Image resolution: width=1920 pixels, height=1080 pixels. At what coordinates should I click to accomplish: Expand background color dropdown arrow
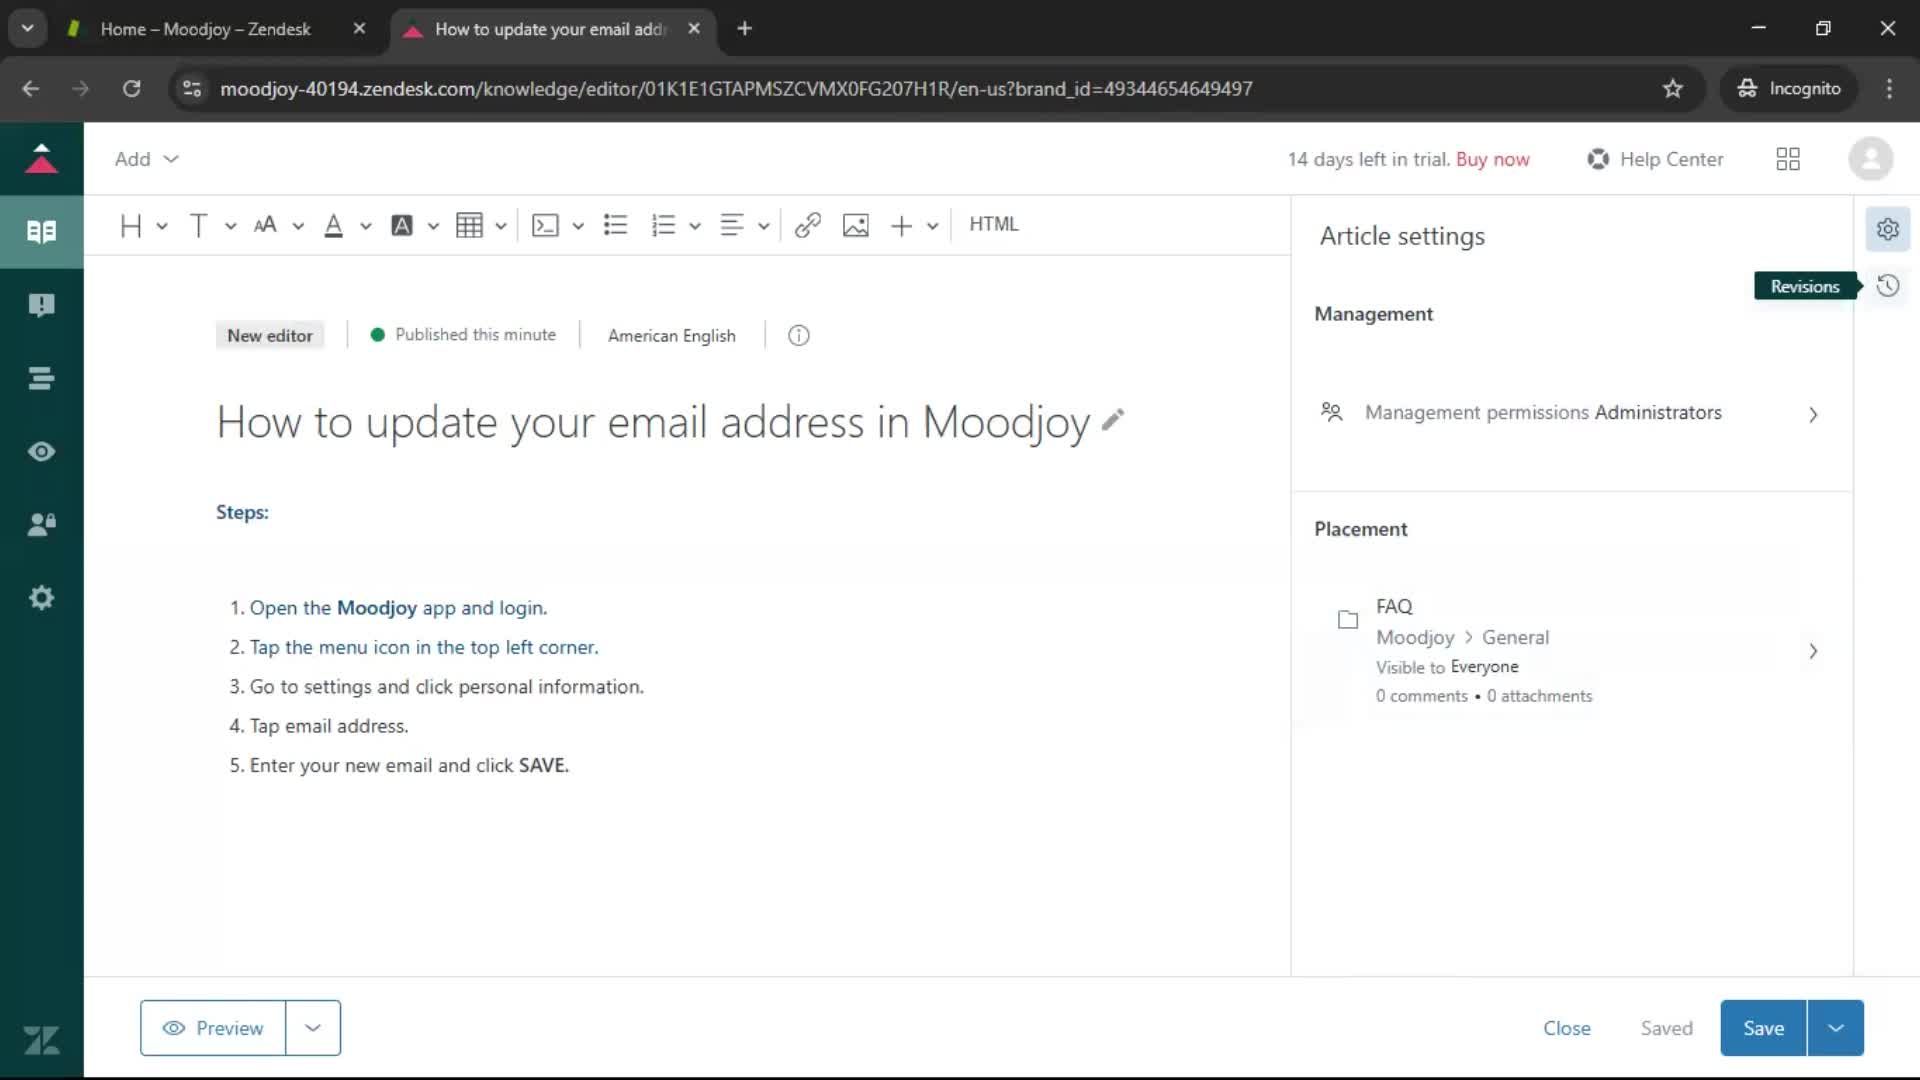pyautogui.click(x=433, y=226)
